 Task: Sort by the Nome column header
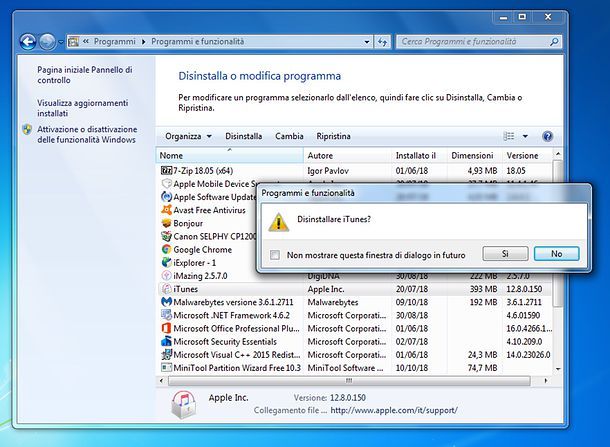tap(230, 155)
